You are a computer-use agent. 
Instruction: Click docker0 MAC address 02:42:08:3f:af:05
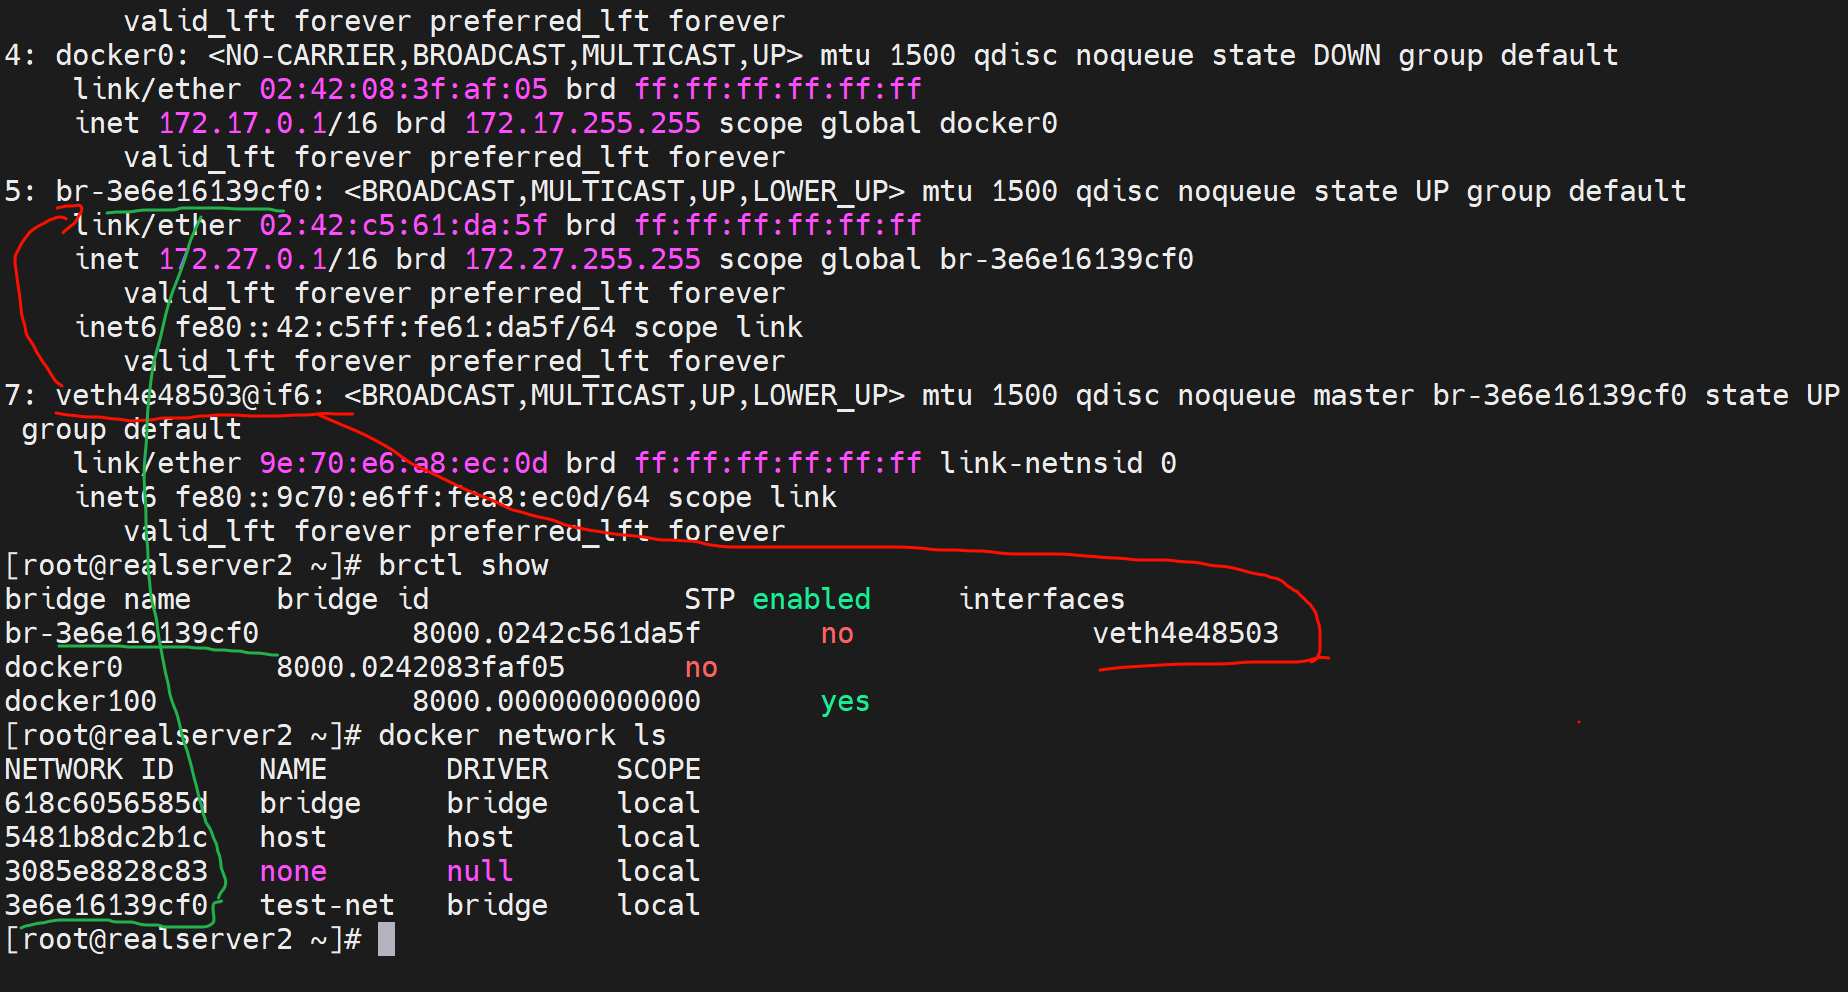[403, 89]
